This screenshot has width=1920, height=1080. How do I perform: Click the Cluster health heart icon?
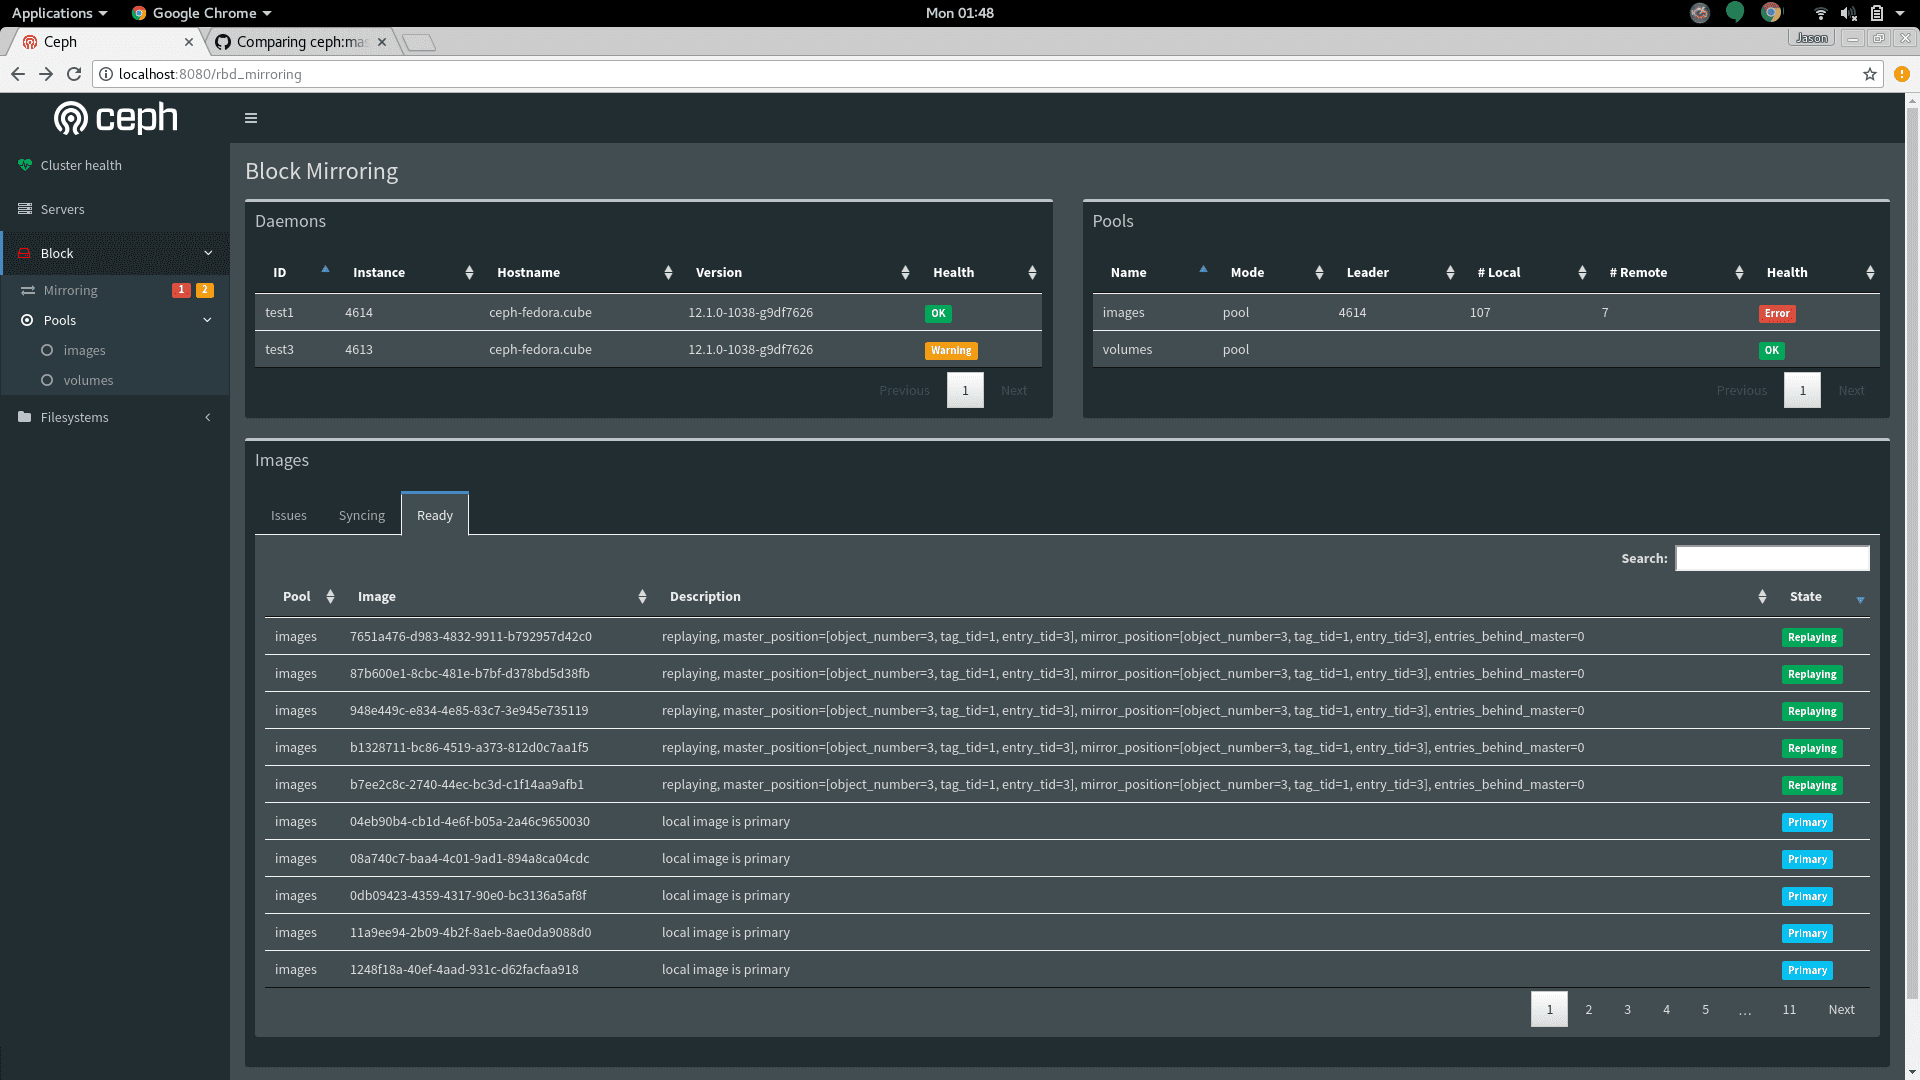point(25,165)
